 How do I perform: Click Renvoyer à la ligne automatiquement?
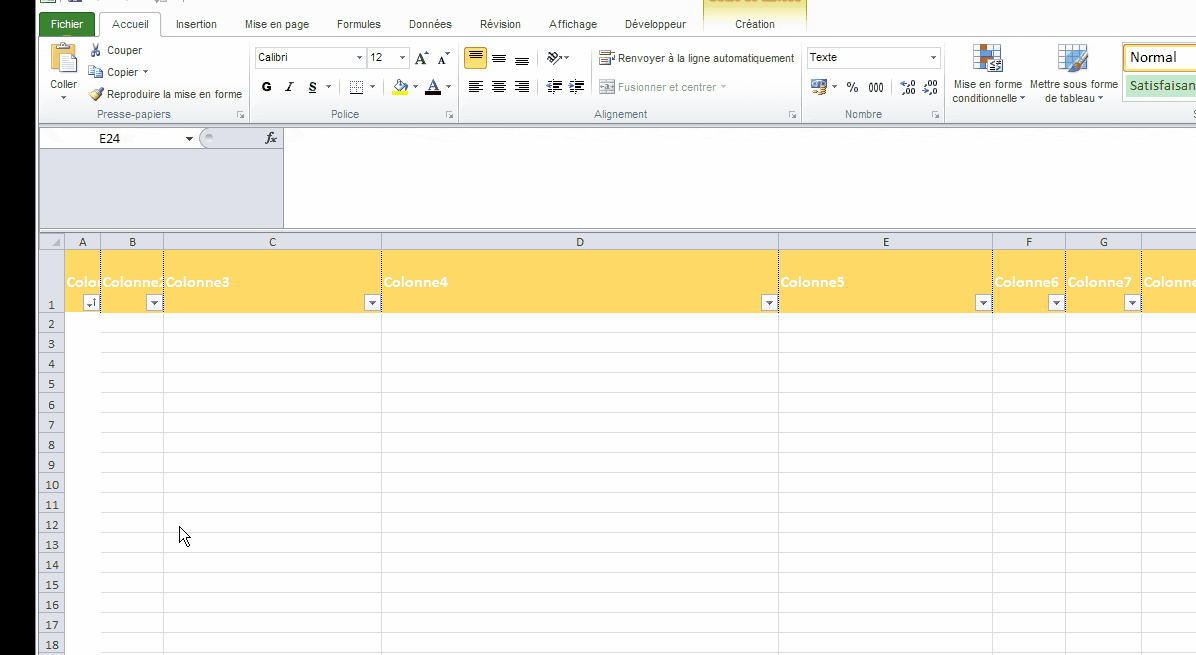697,58
